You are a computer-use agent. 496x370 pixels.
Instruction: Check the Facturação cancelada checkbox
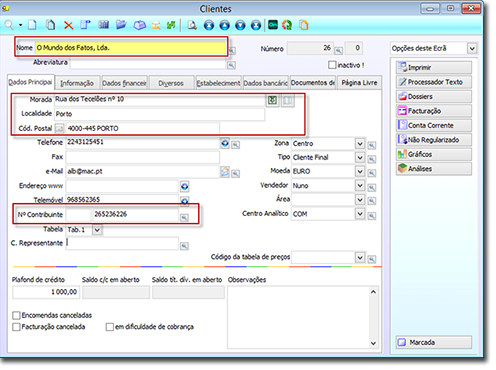pyautogui.click(x=16, y=327)
